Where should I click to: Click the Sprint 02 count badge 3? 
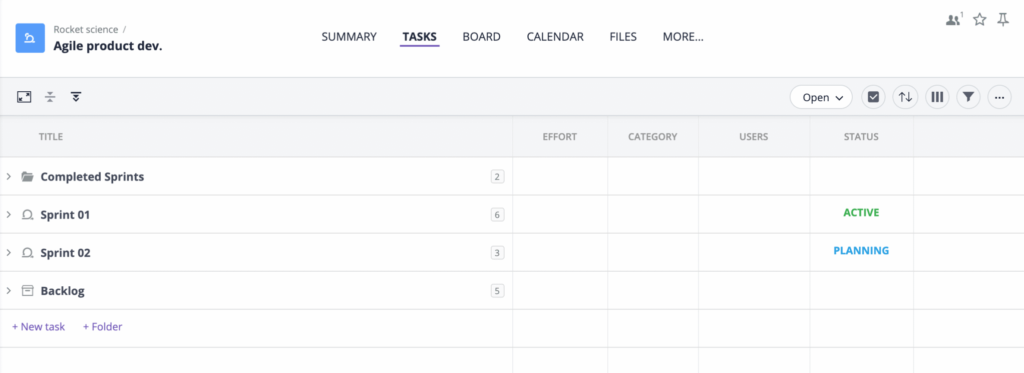pyautogui.click(x=498, y=253)
